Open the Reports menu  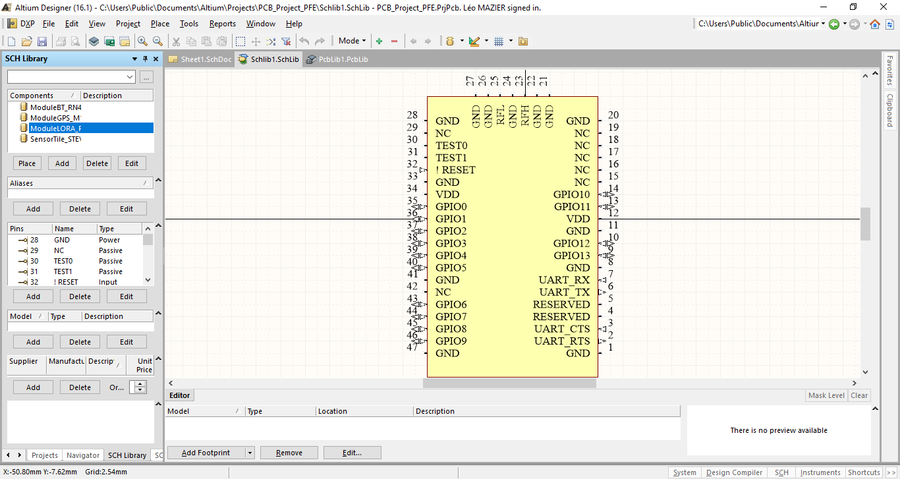pos(222,23)
